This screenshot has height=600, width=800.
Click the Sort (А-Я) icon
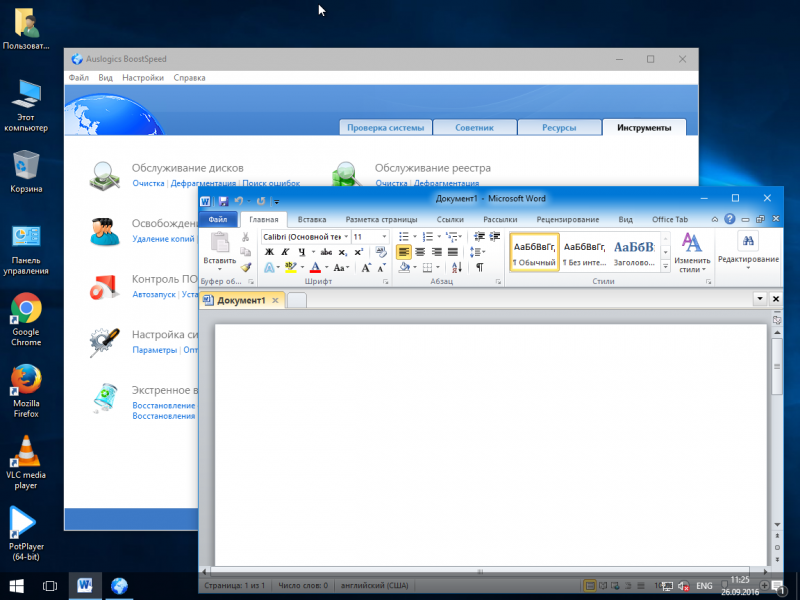(457, 267)
